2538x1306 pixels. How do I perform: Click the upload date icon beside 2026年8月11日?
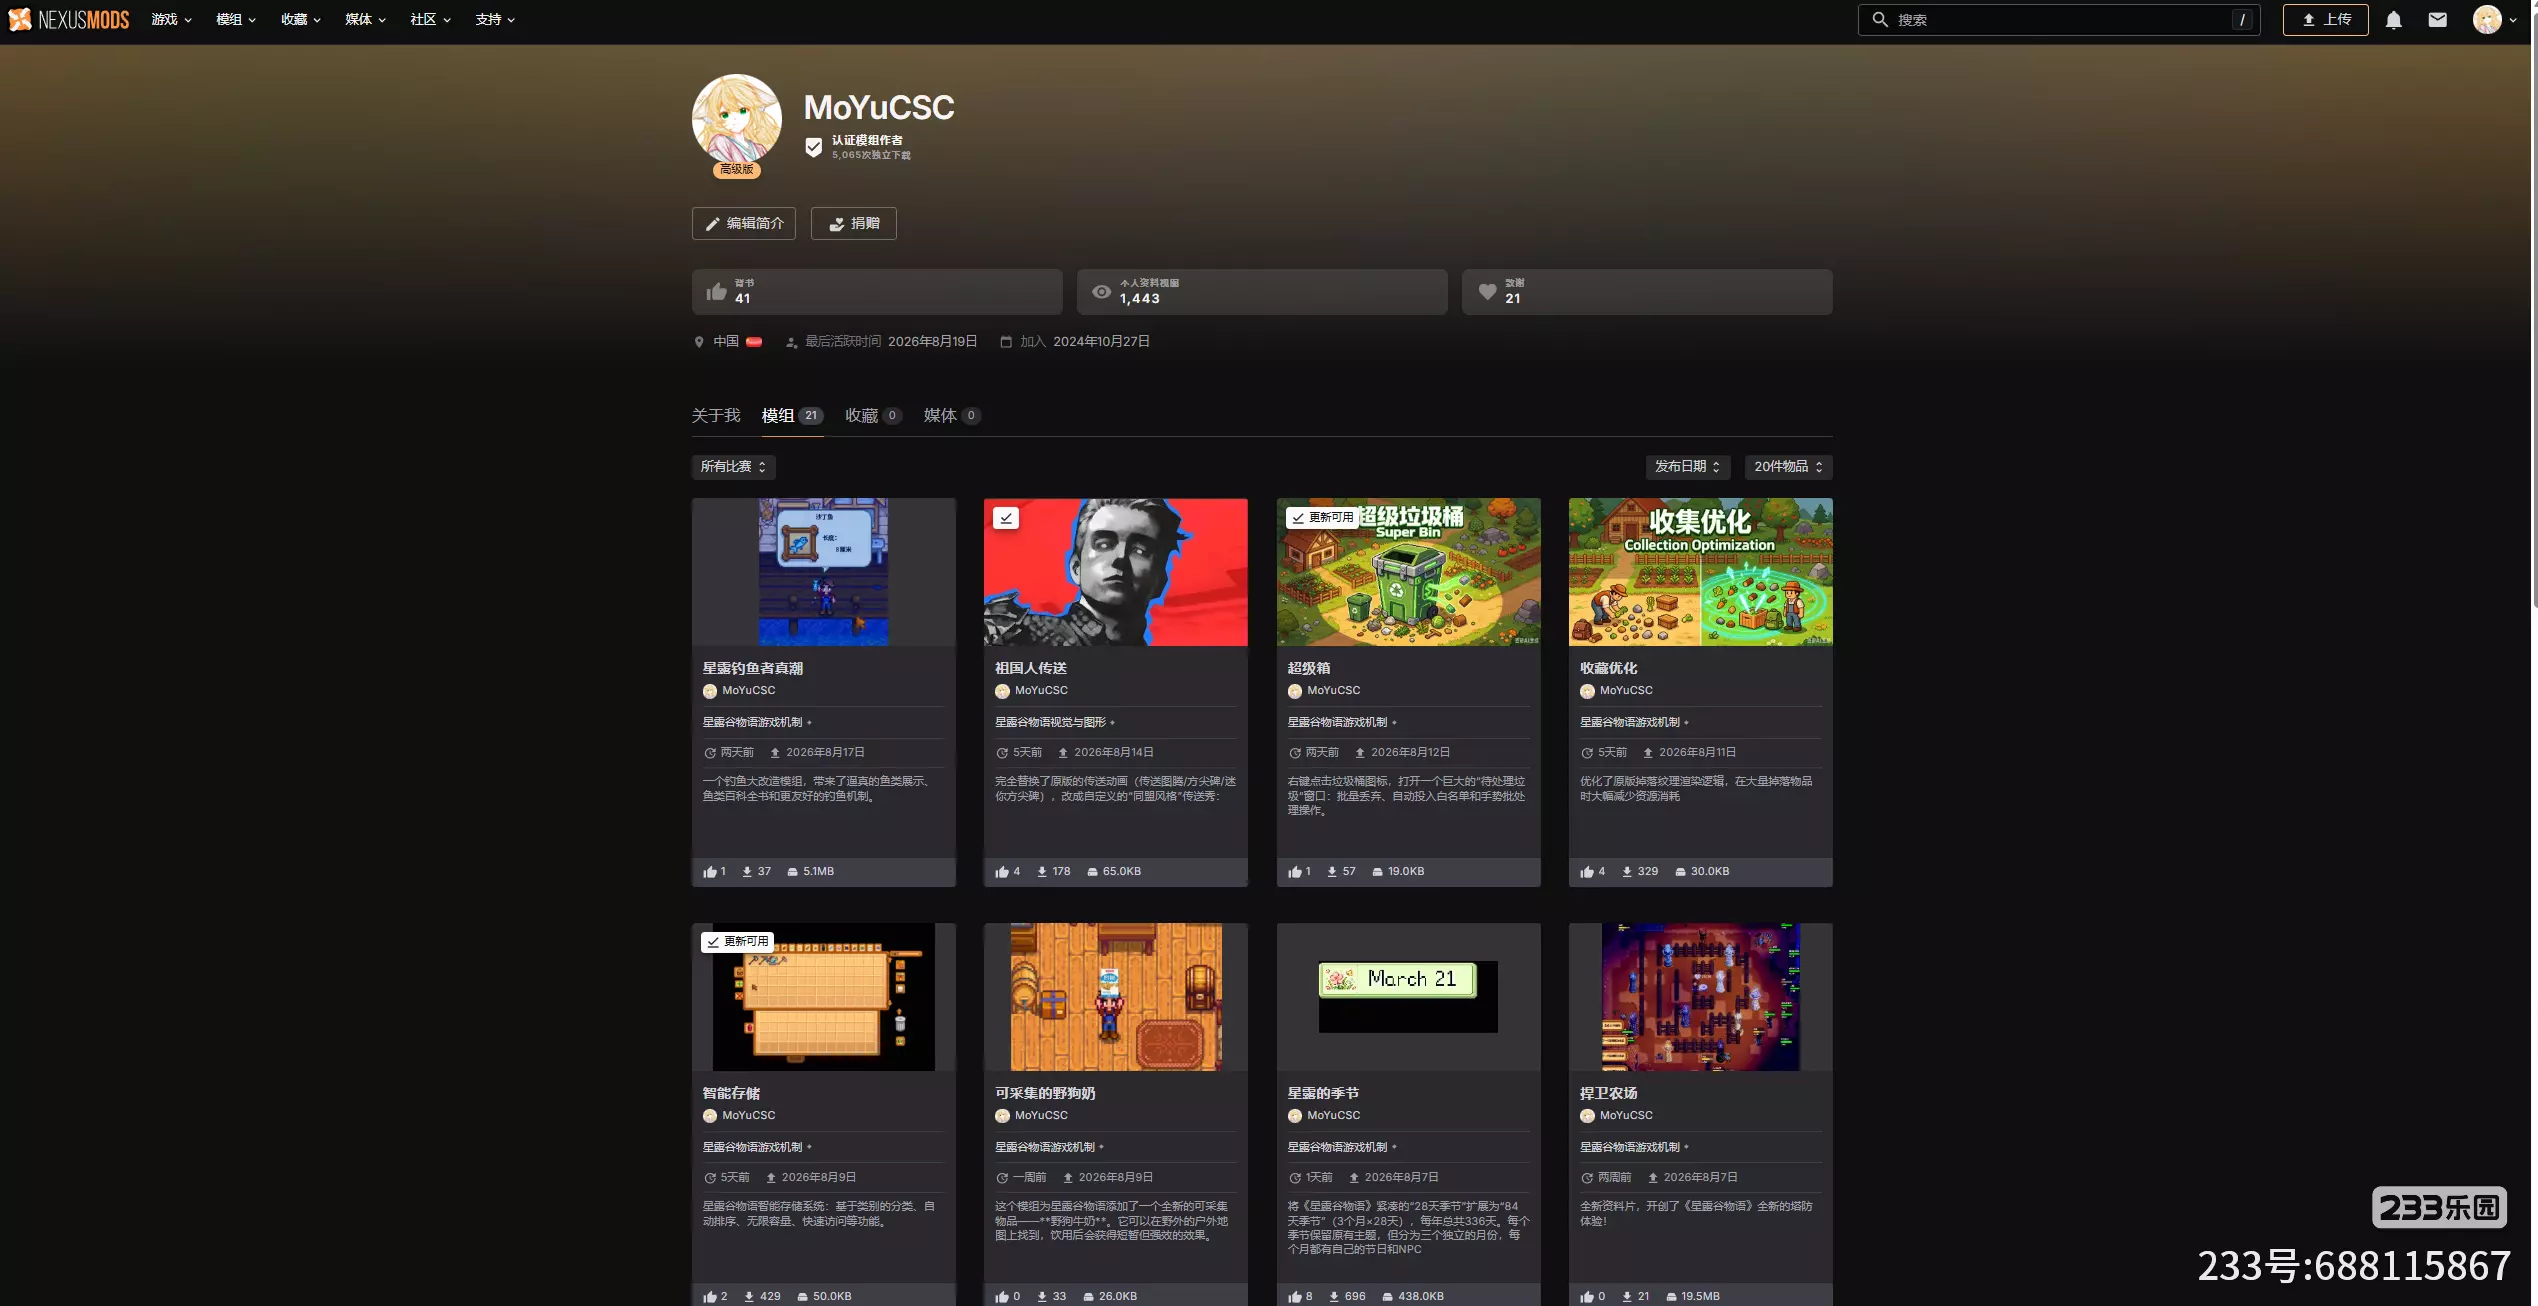(x=1648, y=753)
